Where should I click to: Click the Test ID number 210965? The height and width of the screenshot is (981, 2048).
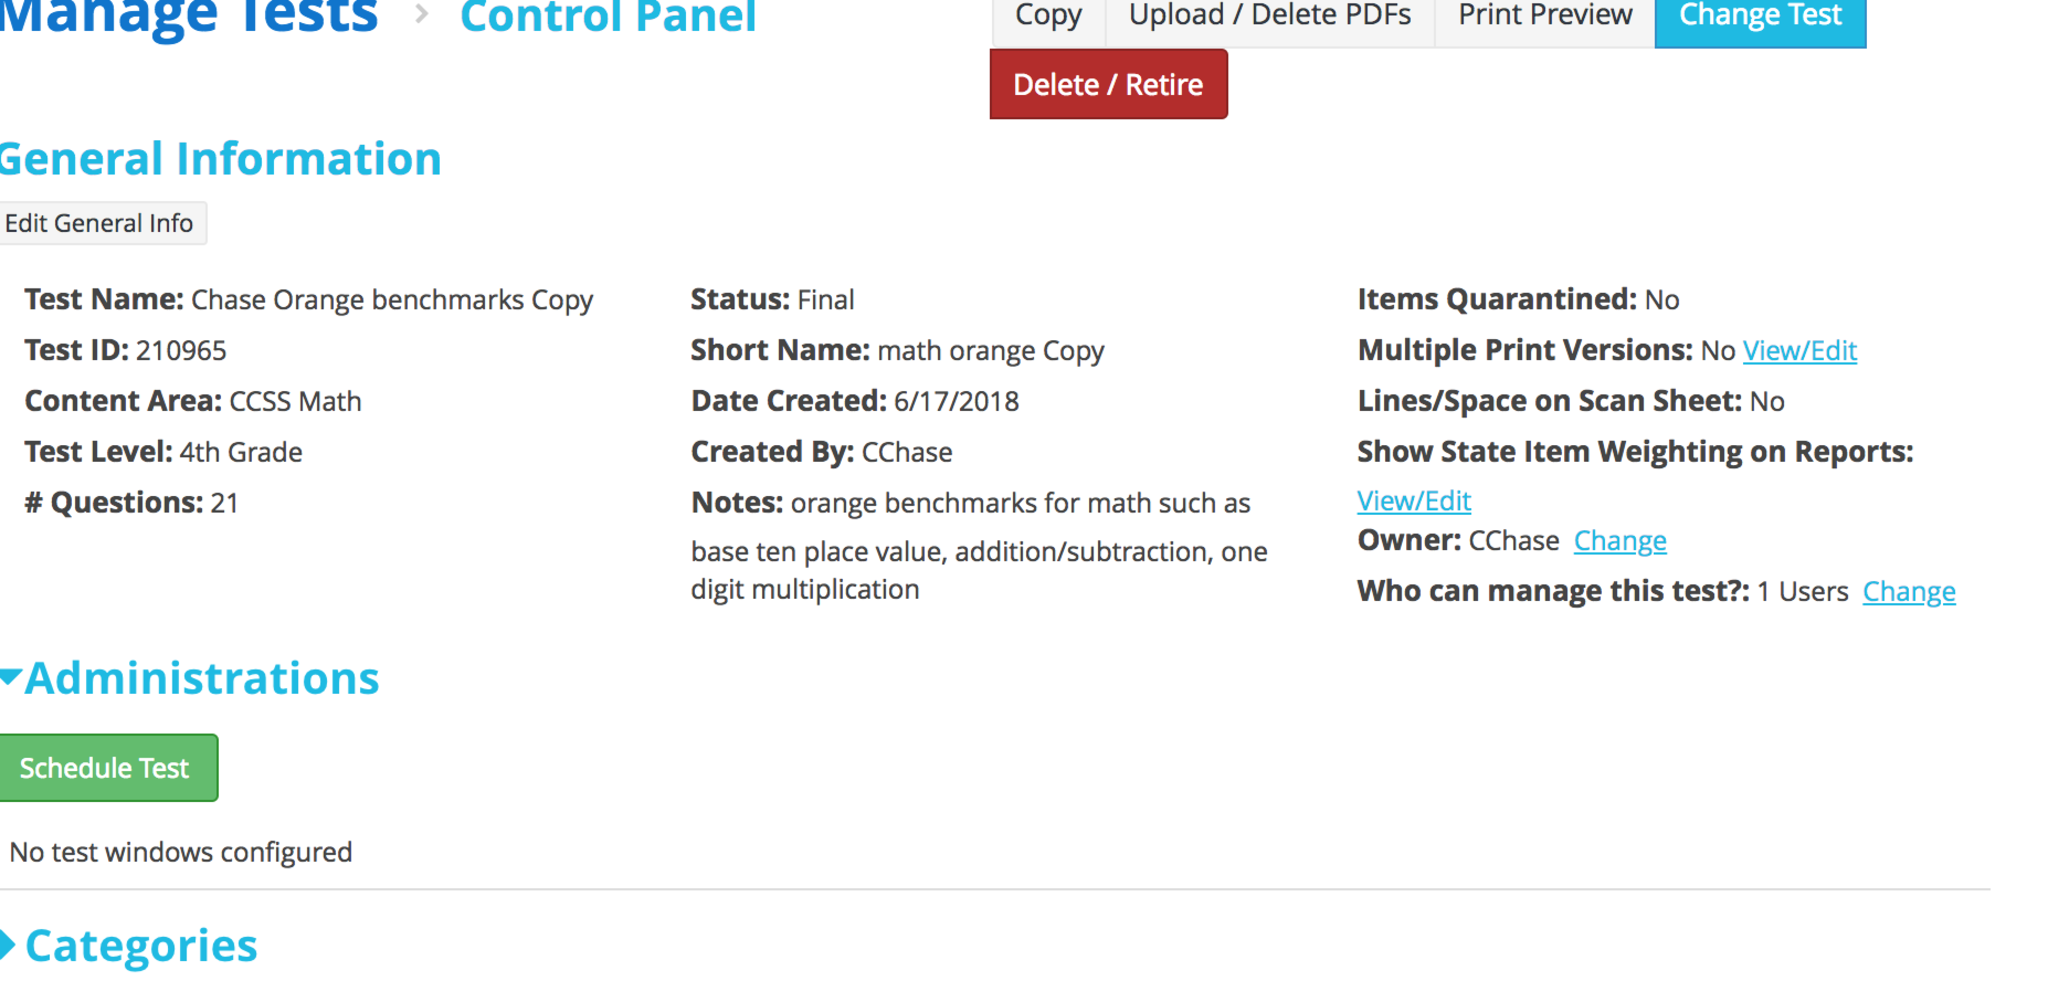pos(181,351)
